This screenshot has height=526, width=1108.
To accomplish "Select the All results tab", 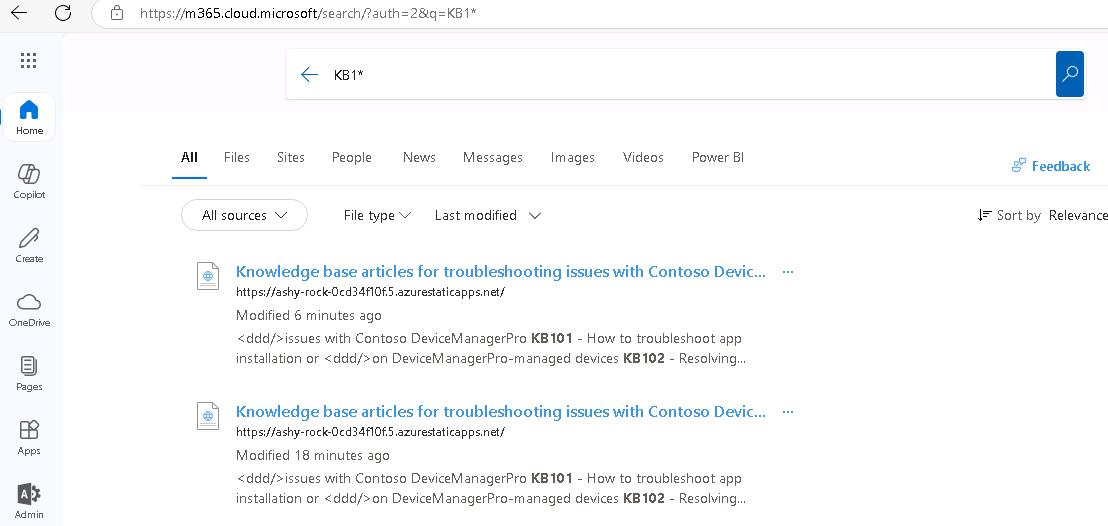I will [189, 158].
